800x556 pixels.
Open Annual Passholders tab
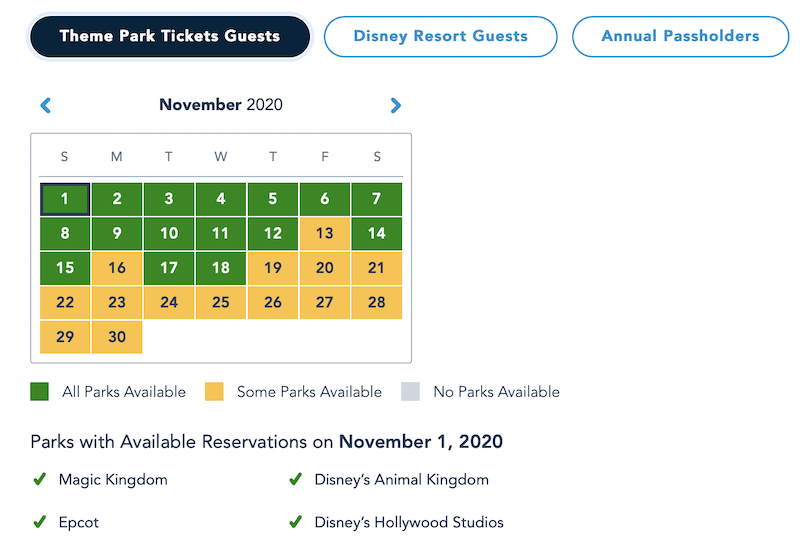pyautogui.click(x=680, y=37)
